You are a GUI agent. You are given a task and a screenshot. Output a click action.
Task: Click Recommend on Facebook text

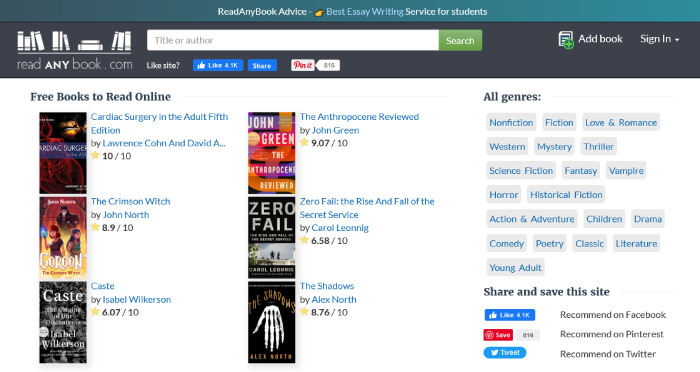pyautogui.click(x=613, y=315)
